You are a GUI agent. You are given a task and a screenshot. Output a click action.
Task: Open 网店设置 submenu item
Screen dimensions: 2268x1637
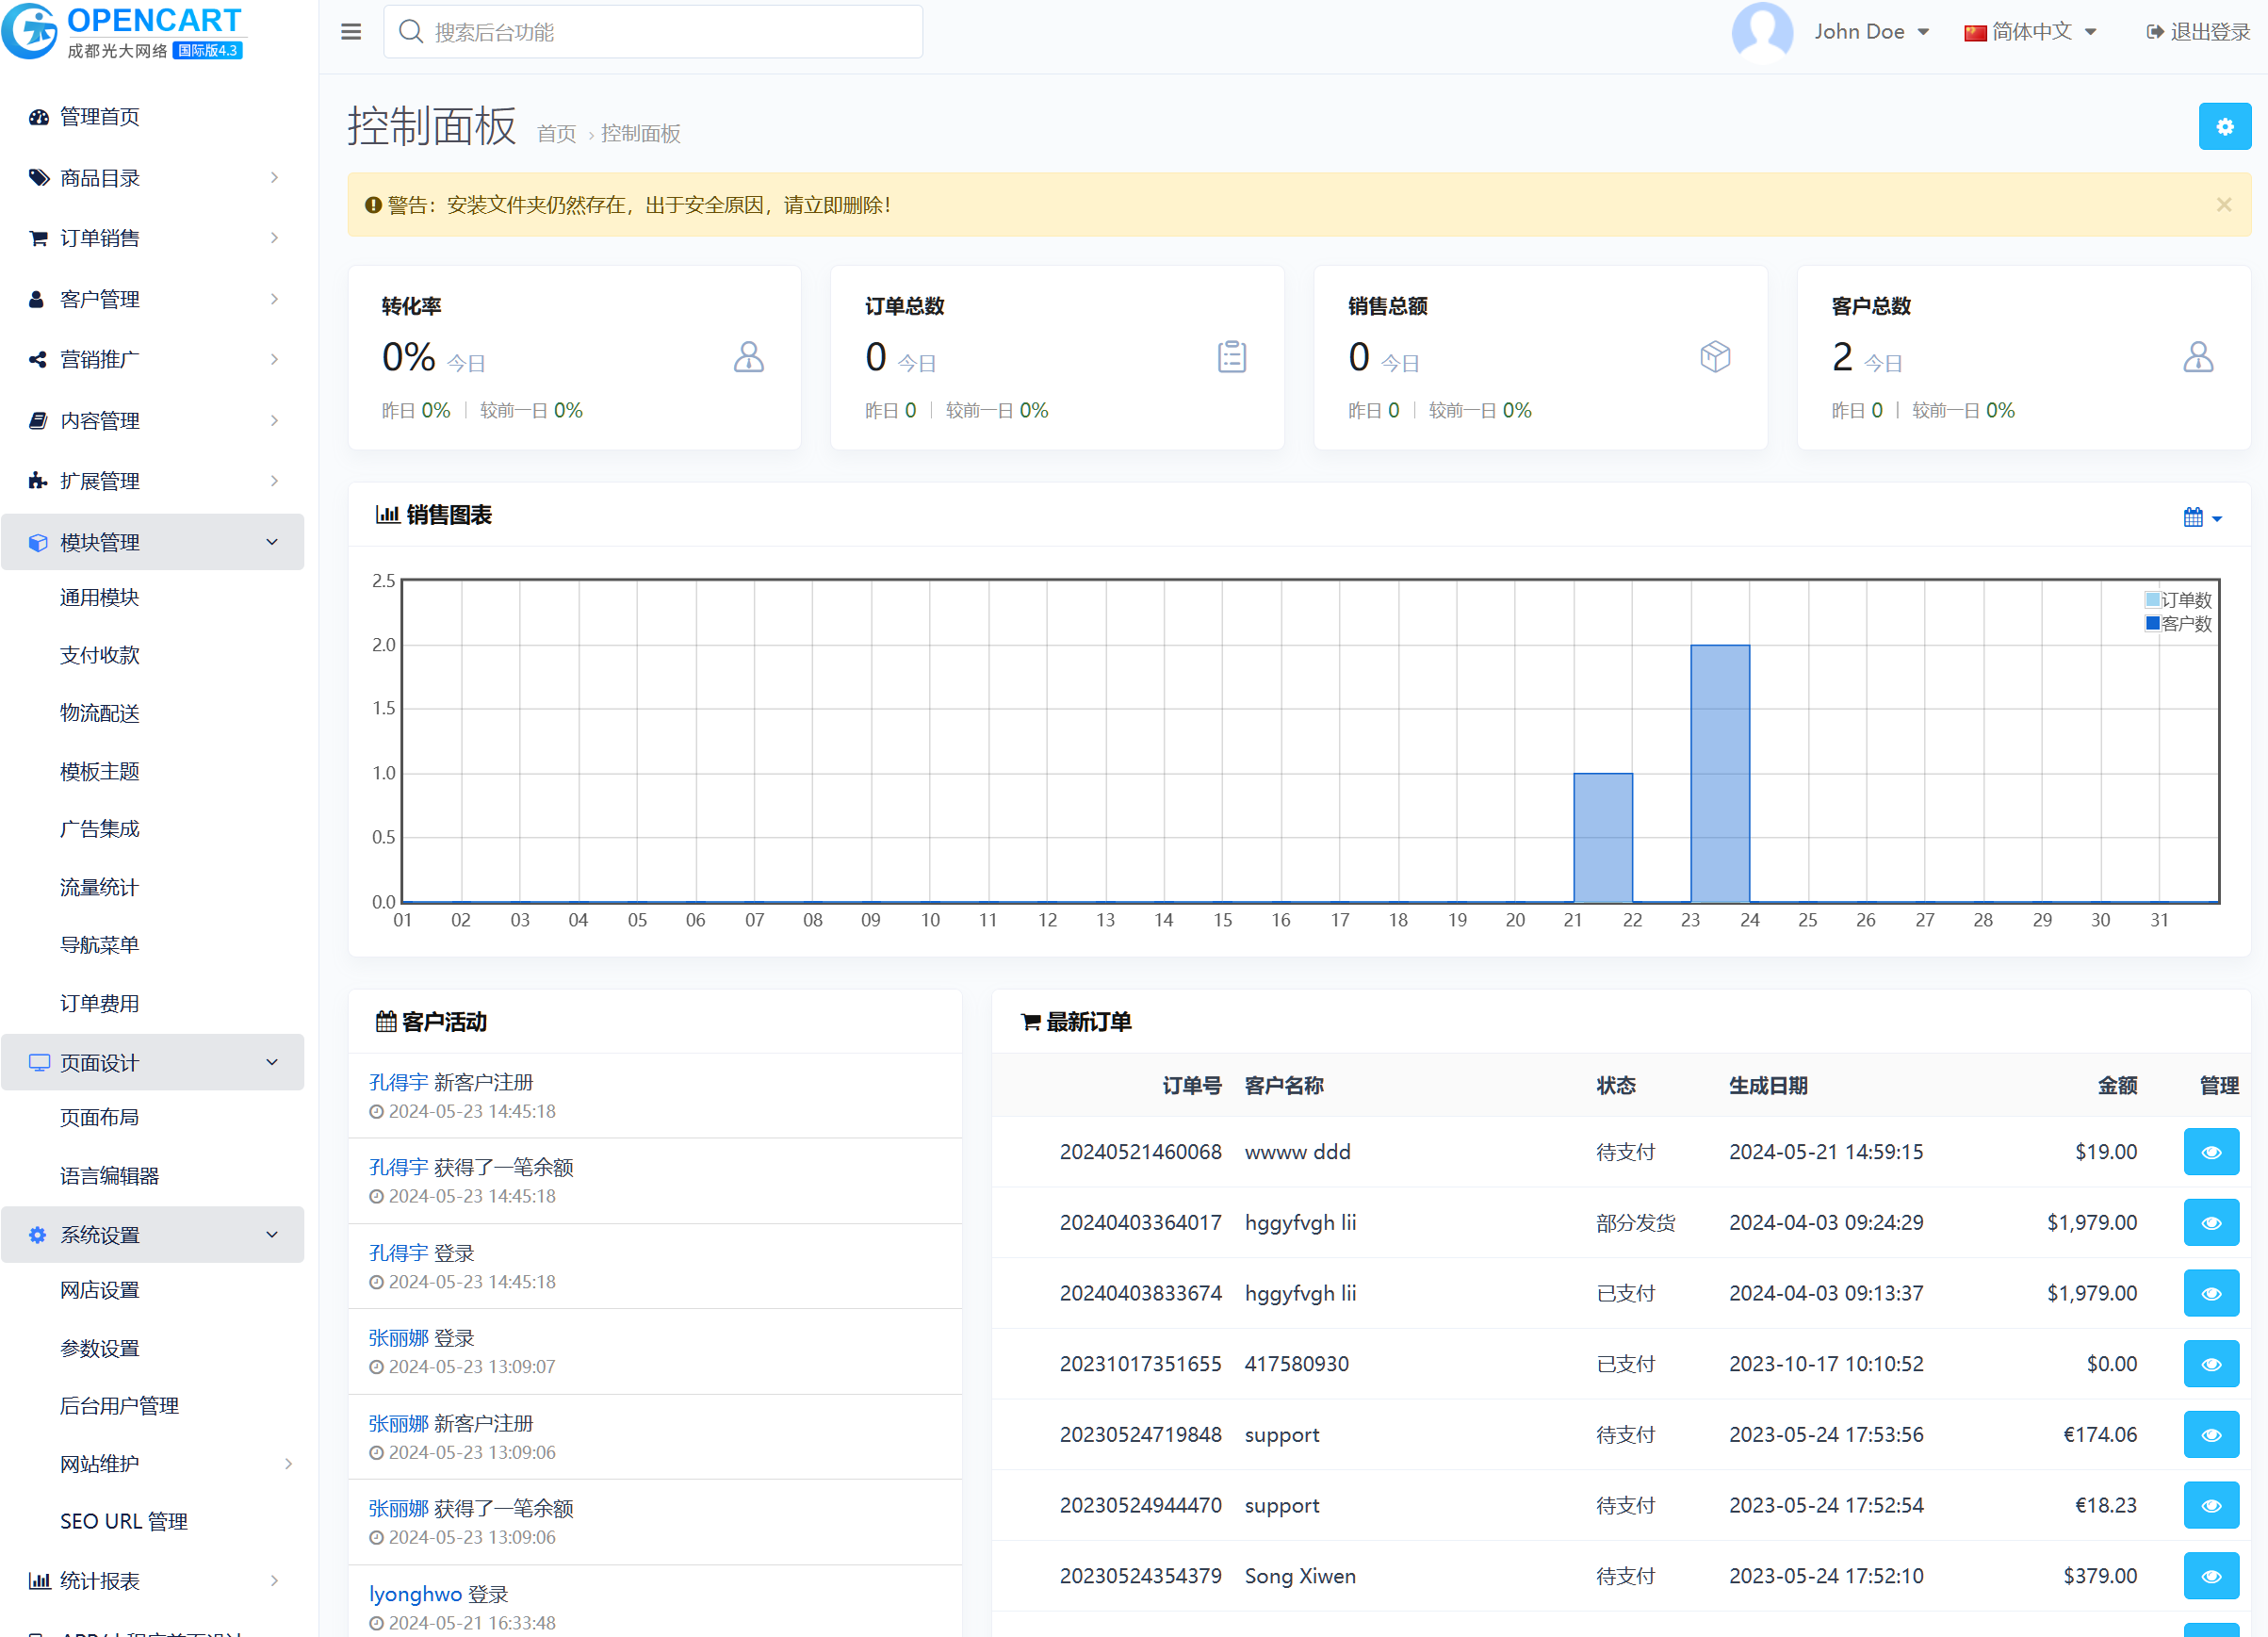click(99, 1290)
